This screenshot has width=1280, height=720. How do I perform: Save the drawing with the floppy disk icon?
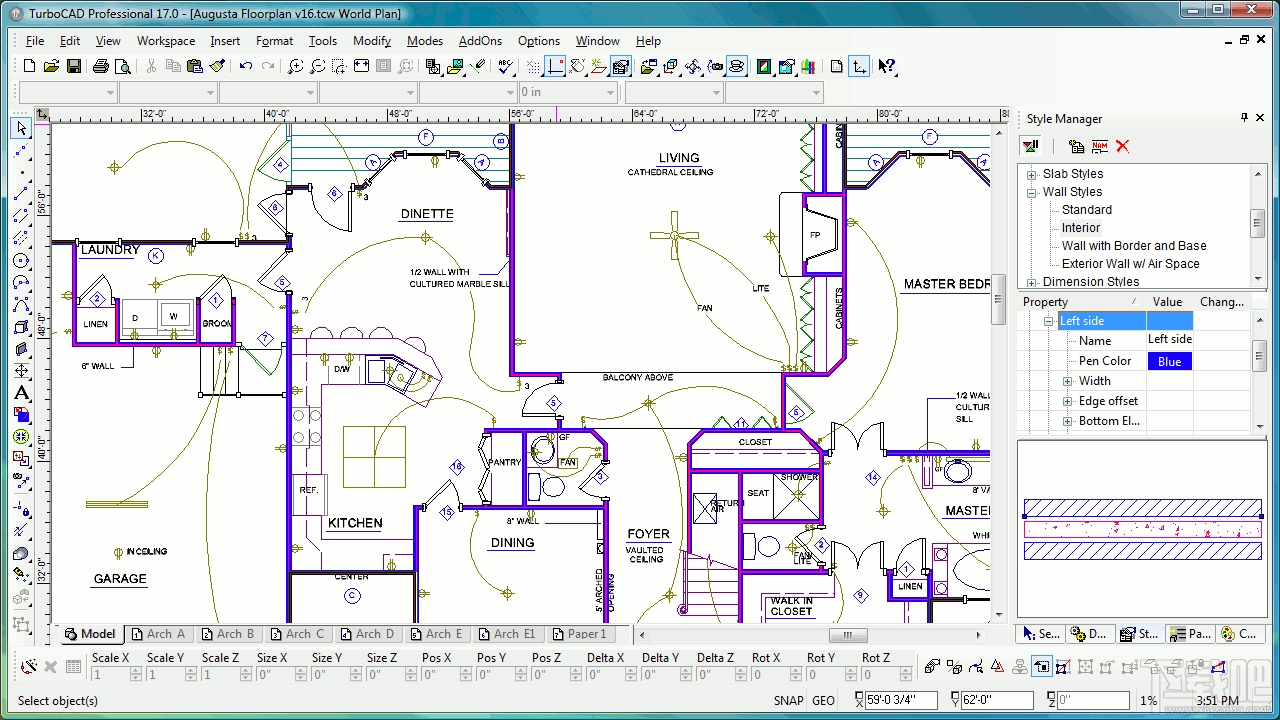[74, 66]
